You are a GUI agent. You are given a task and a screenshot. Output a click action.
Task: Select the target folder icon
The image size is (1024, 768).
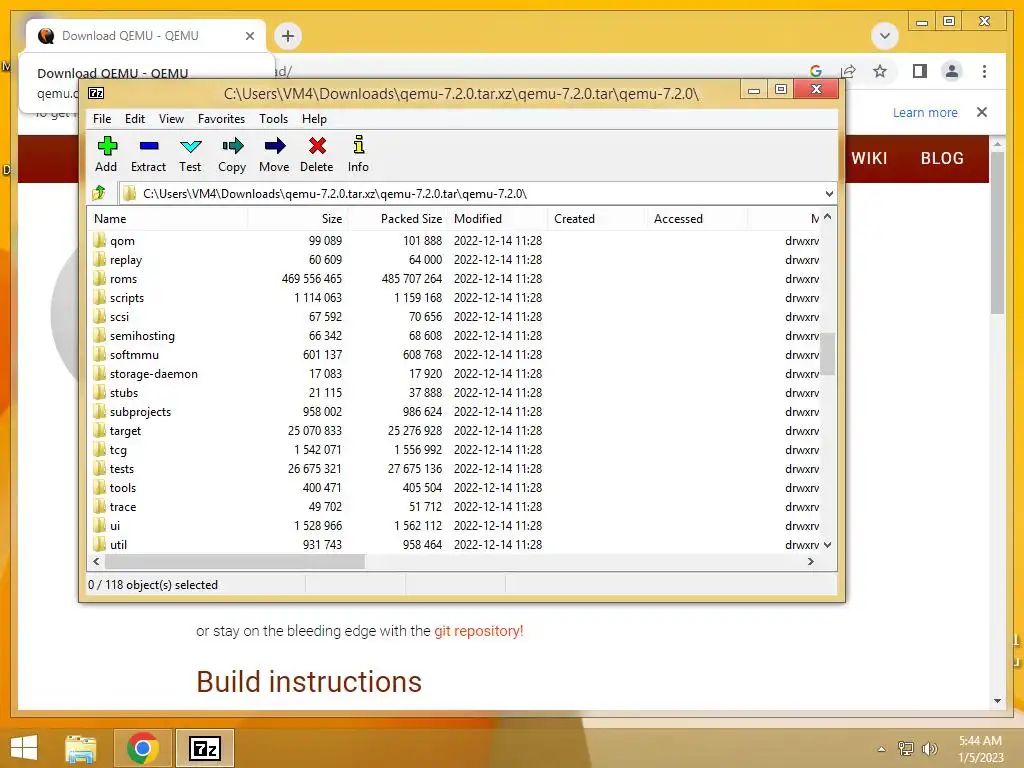point(99,430)
